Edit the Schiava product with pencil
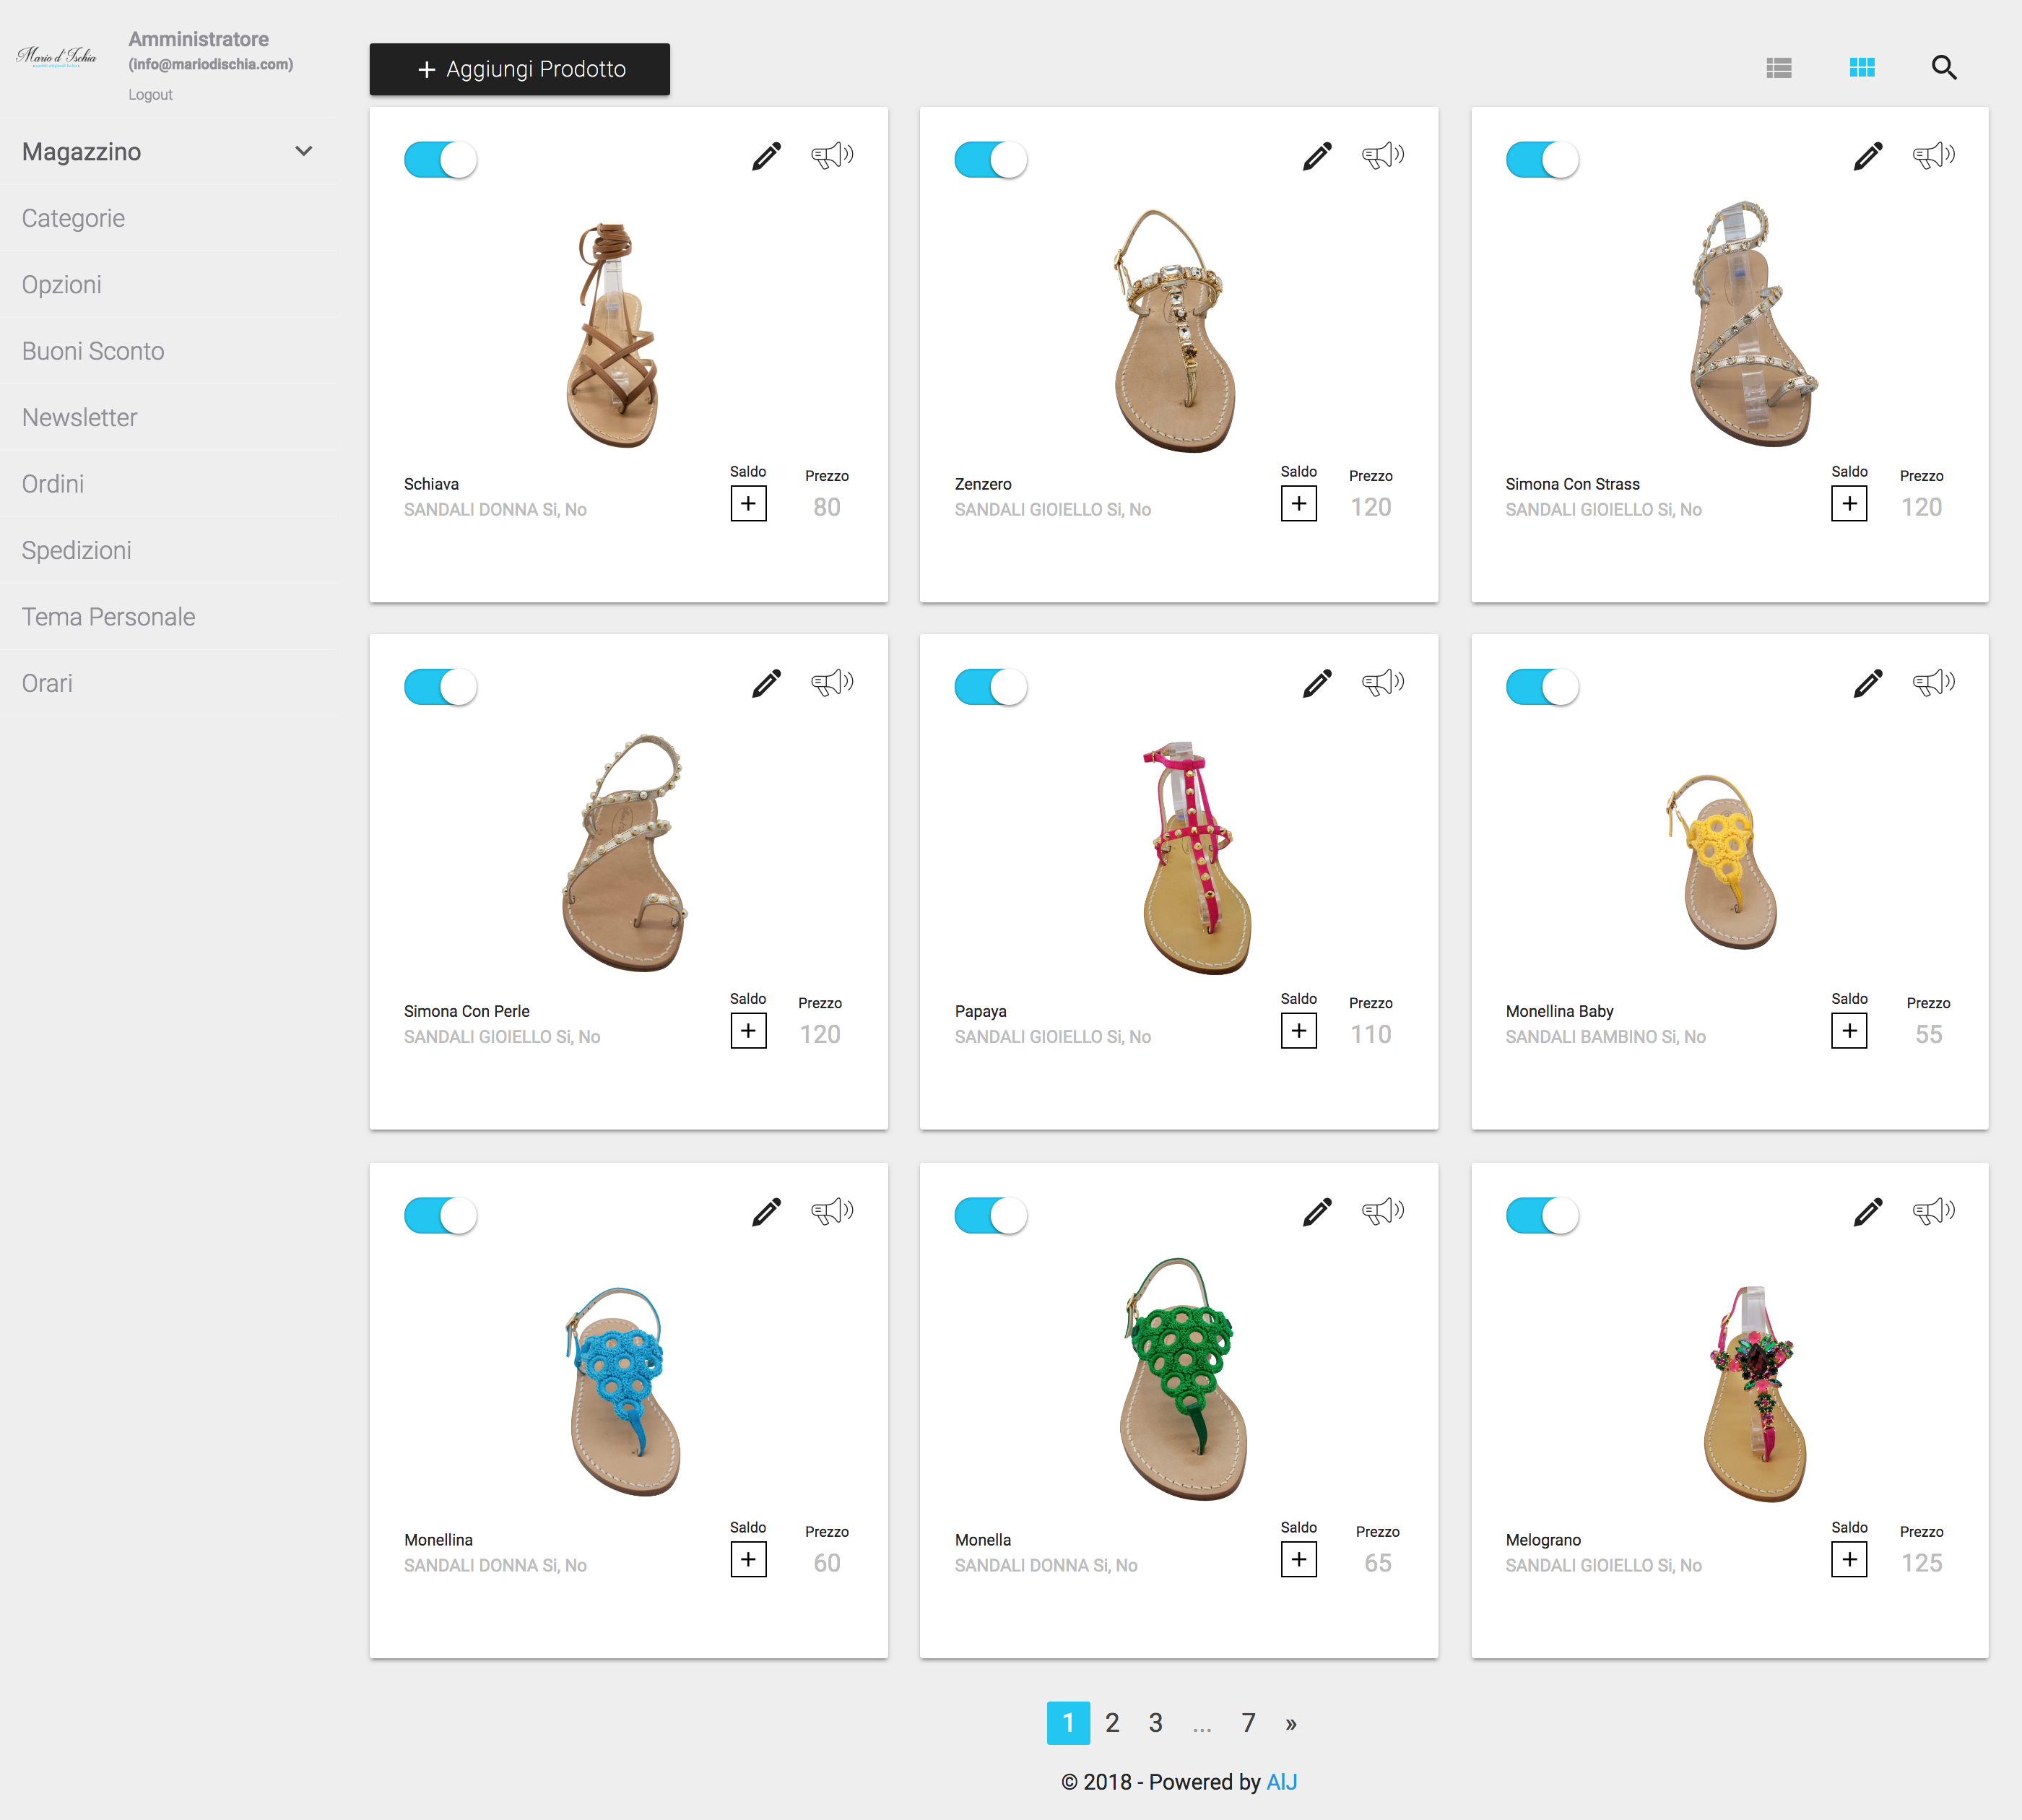Viewport: 2022px width, 1820px height. pyautogui.click(x=766, y=157)
